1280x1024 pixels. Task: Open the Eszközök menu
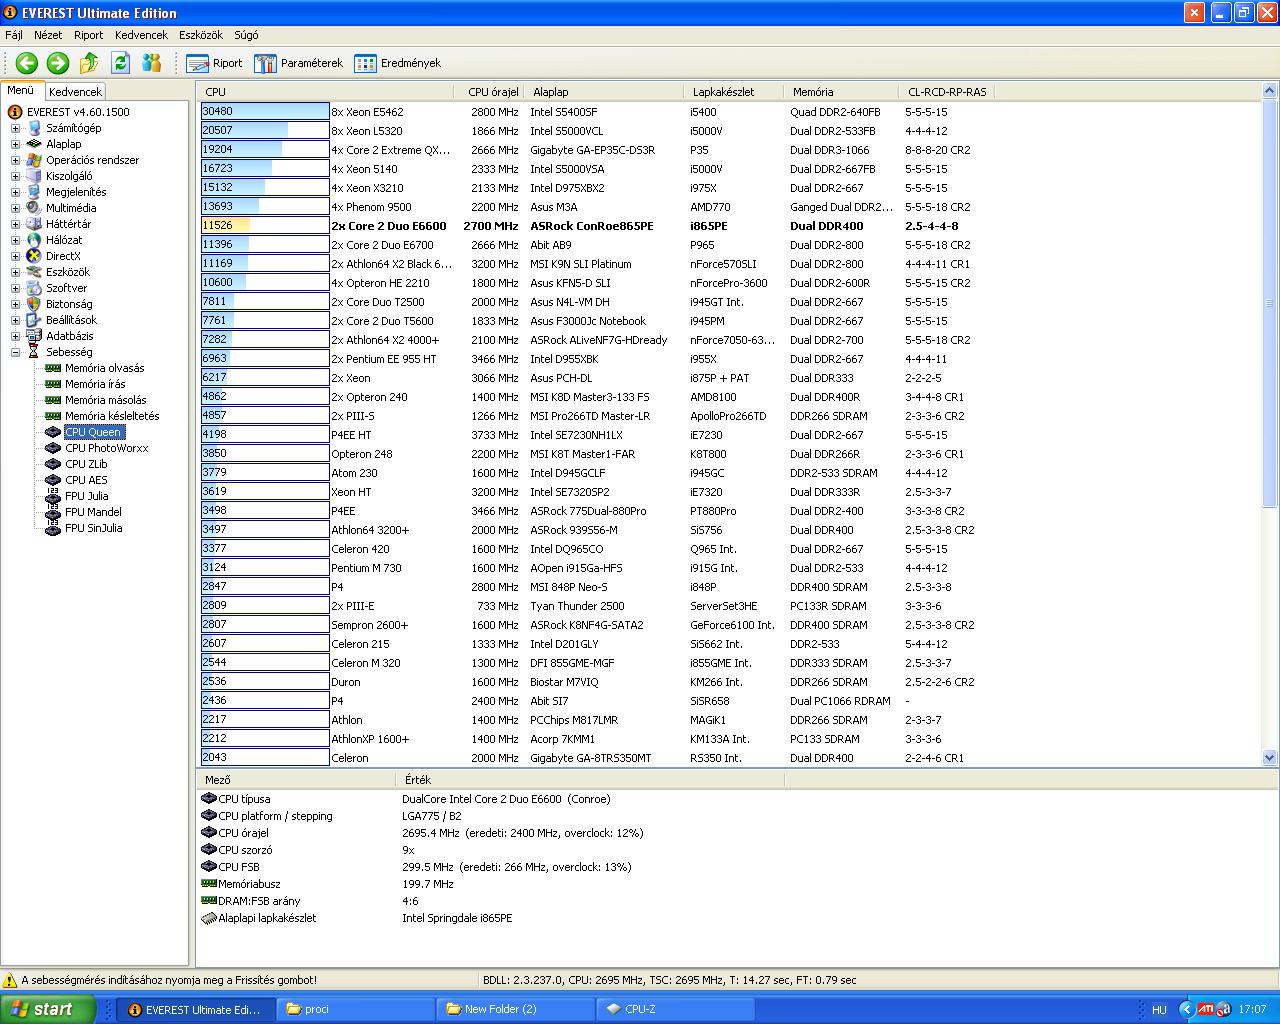(201, 35)
